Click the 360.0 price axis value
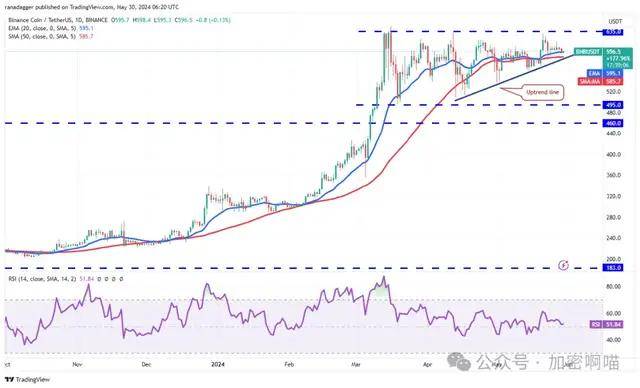Image resolution: width=640 pixels, height=388 pixels. pos(613,175)
